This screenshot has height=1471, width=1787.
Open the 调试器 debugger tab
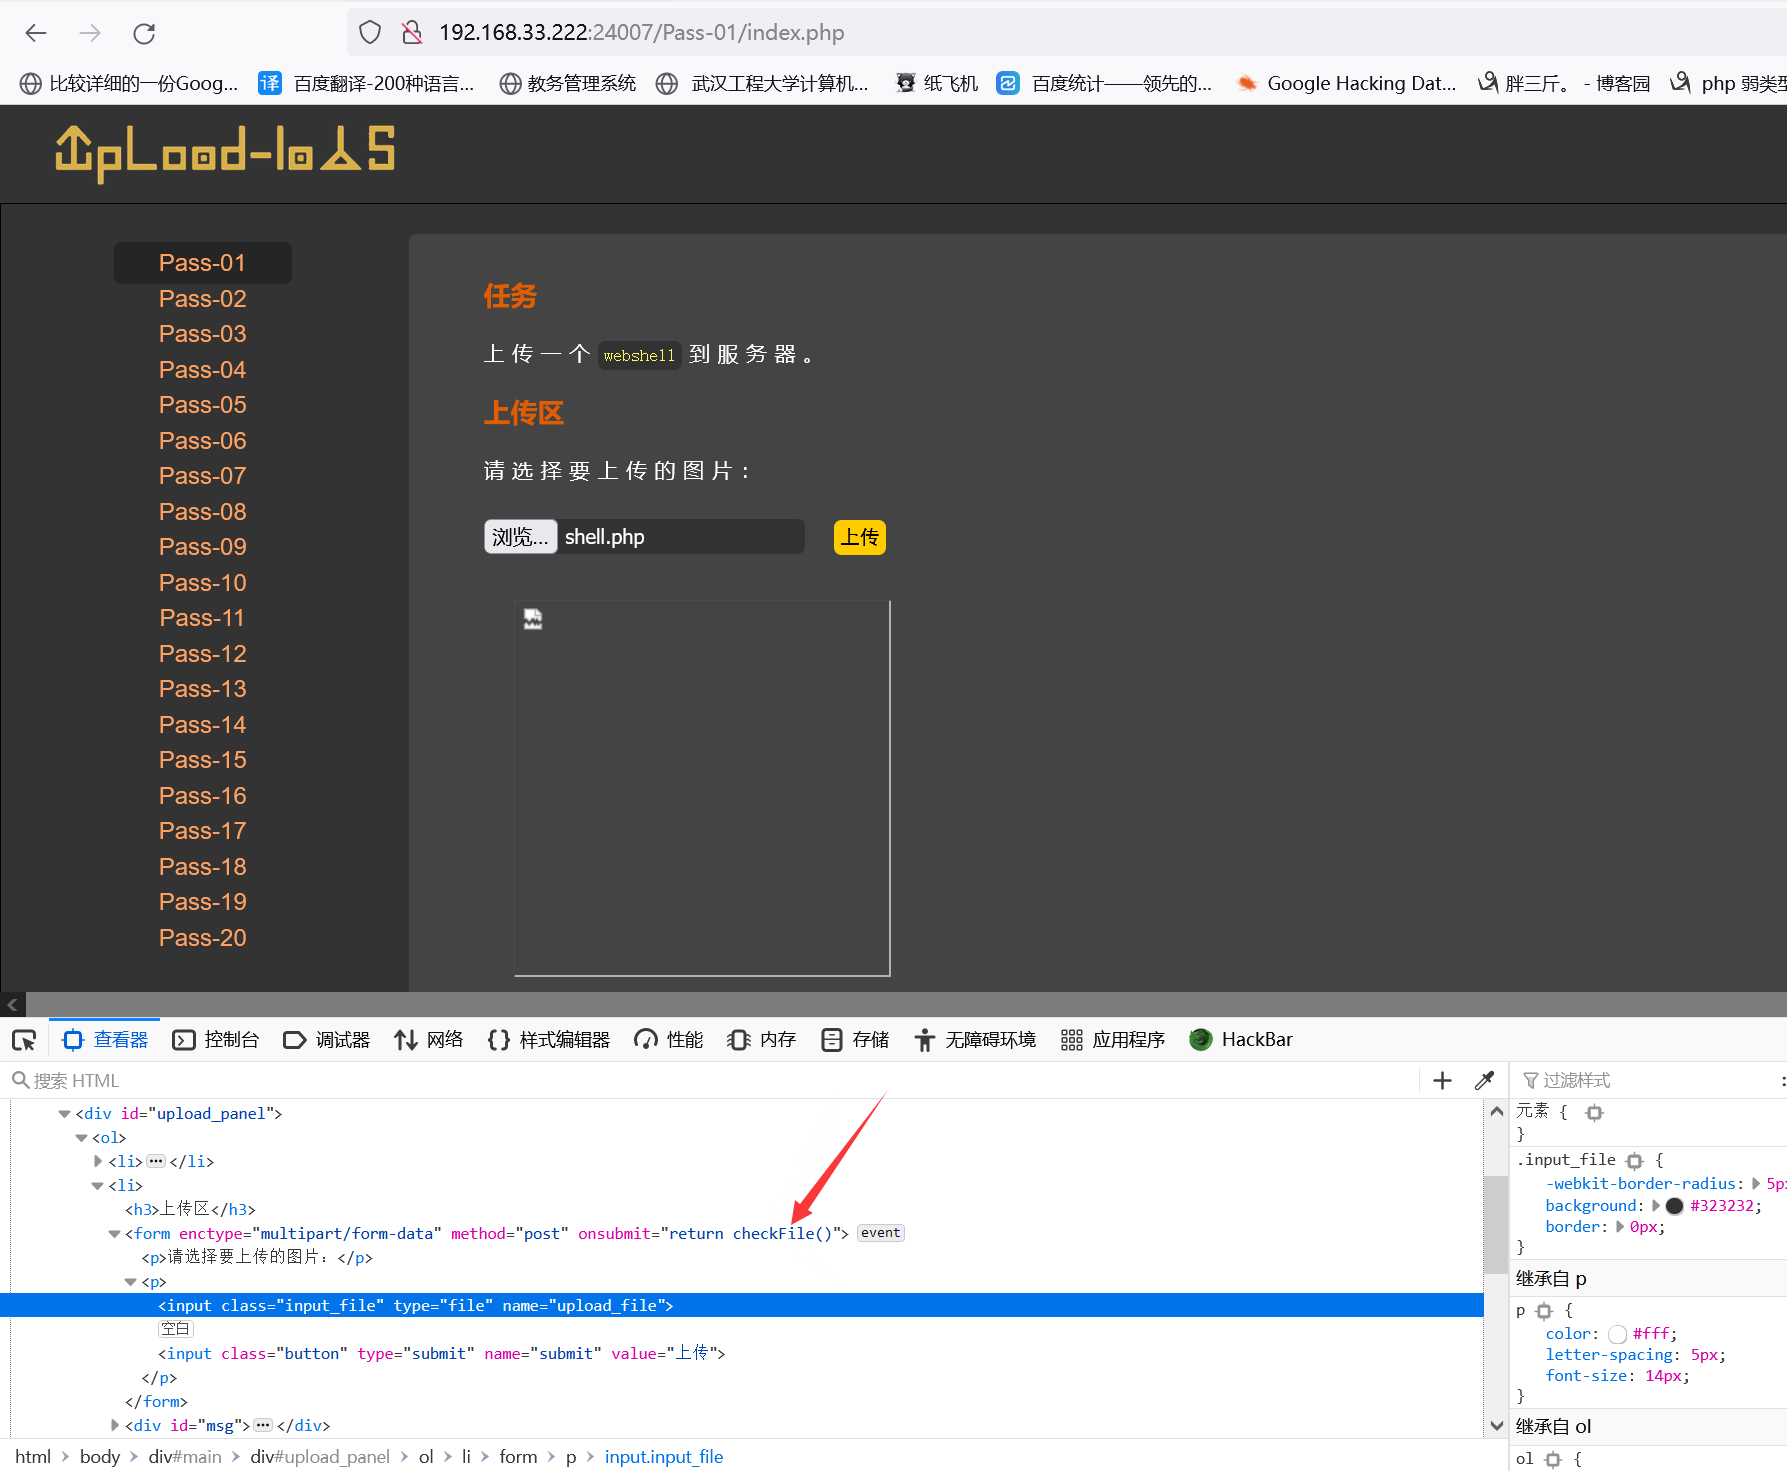pos(327,1040)
